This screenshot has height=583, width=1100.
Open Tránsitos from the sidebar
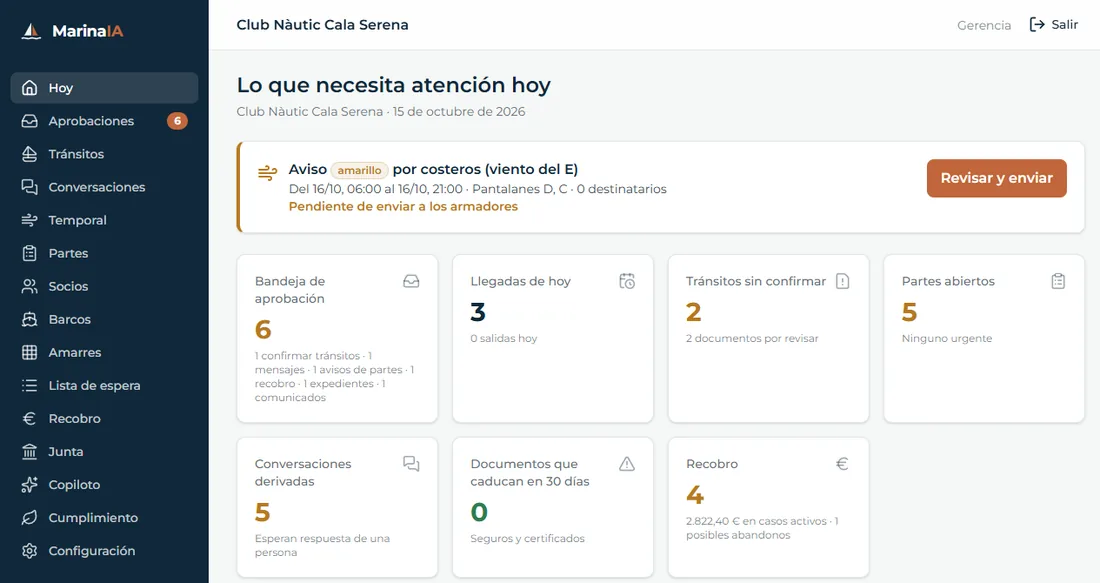click(x=105, y=154)
